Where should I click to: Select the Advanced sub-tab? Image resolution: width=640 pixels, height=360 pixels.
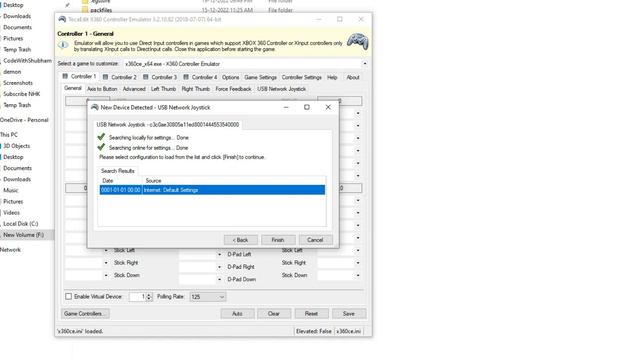[x=134, y=89]
